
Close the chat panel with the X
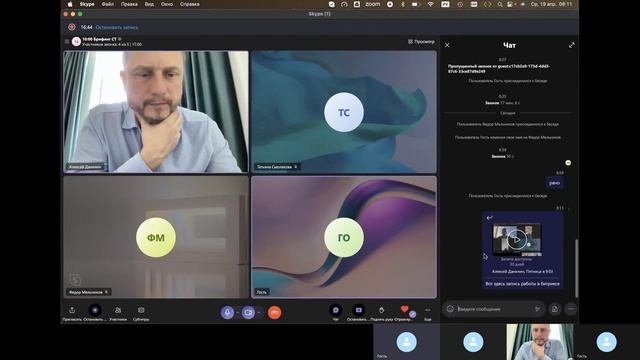pos(447,45)
